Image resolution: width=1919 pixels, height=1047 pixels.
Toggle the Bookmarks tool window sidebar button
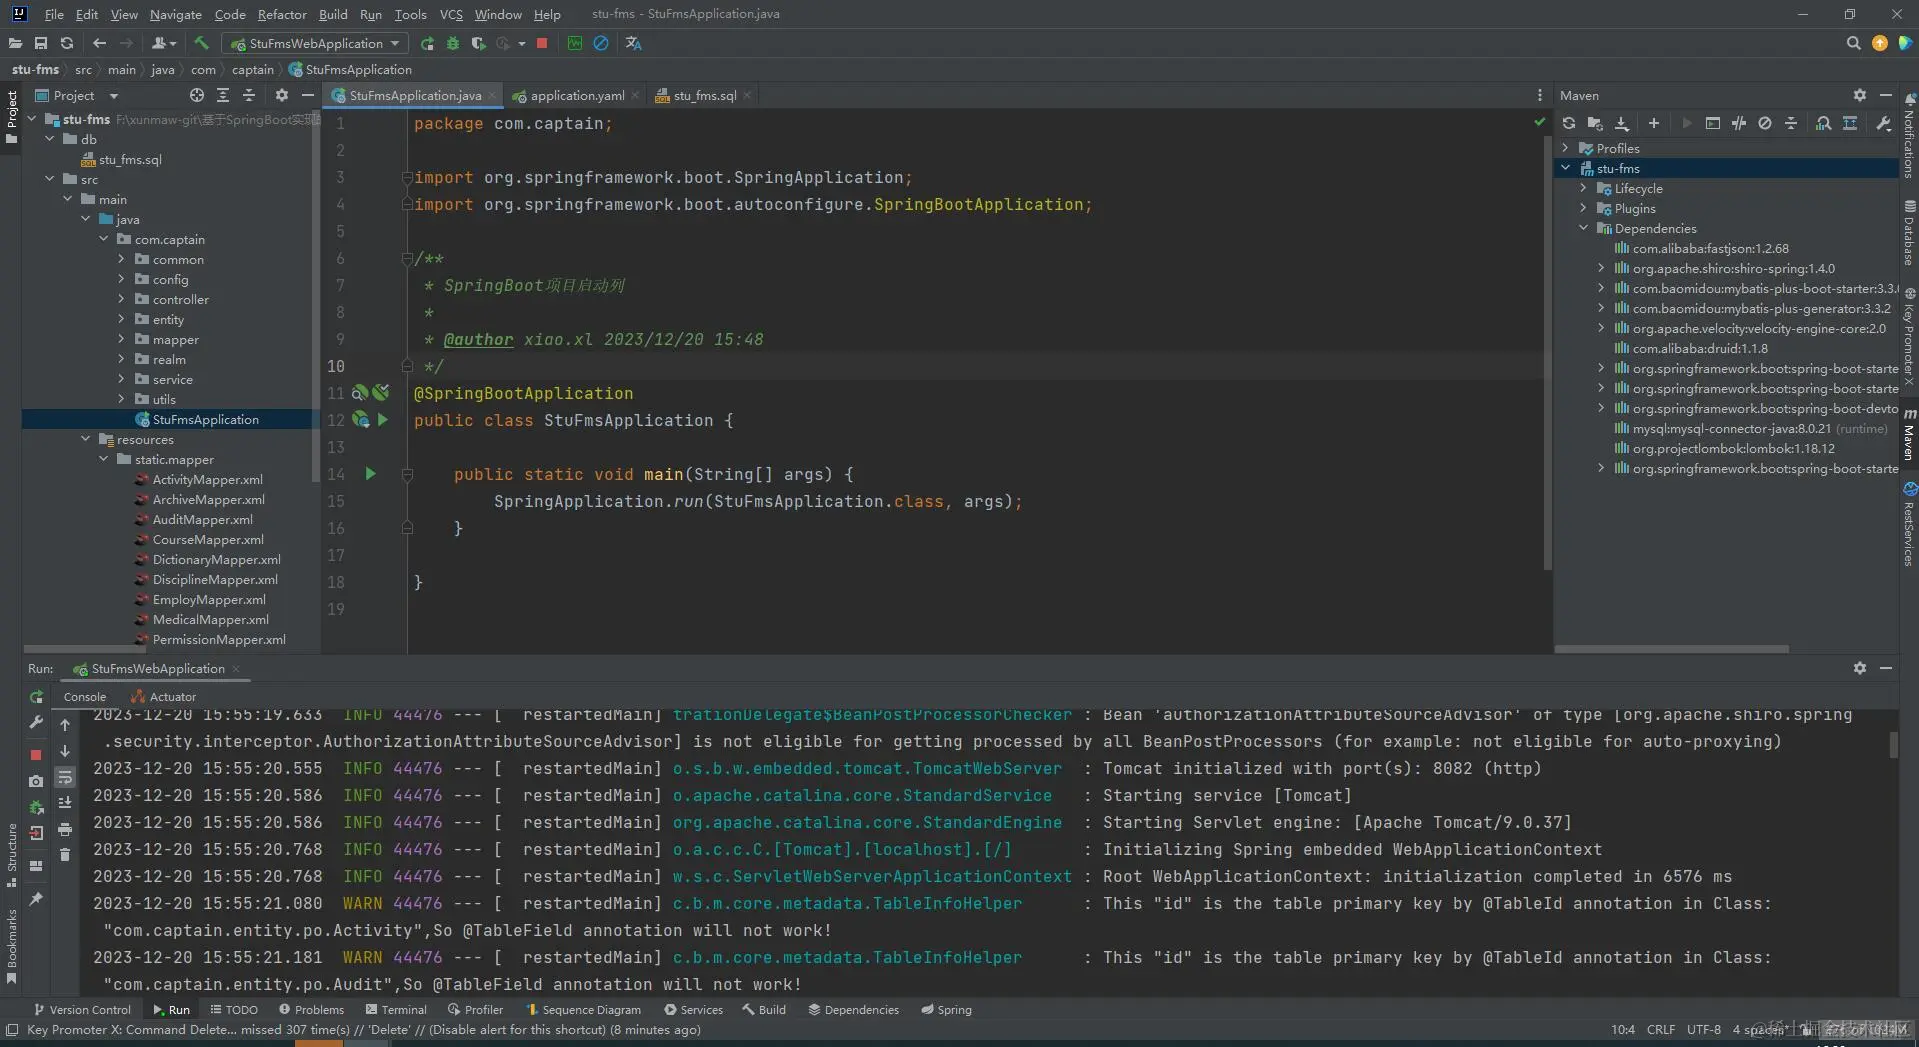click(11, 946)
